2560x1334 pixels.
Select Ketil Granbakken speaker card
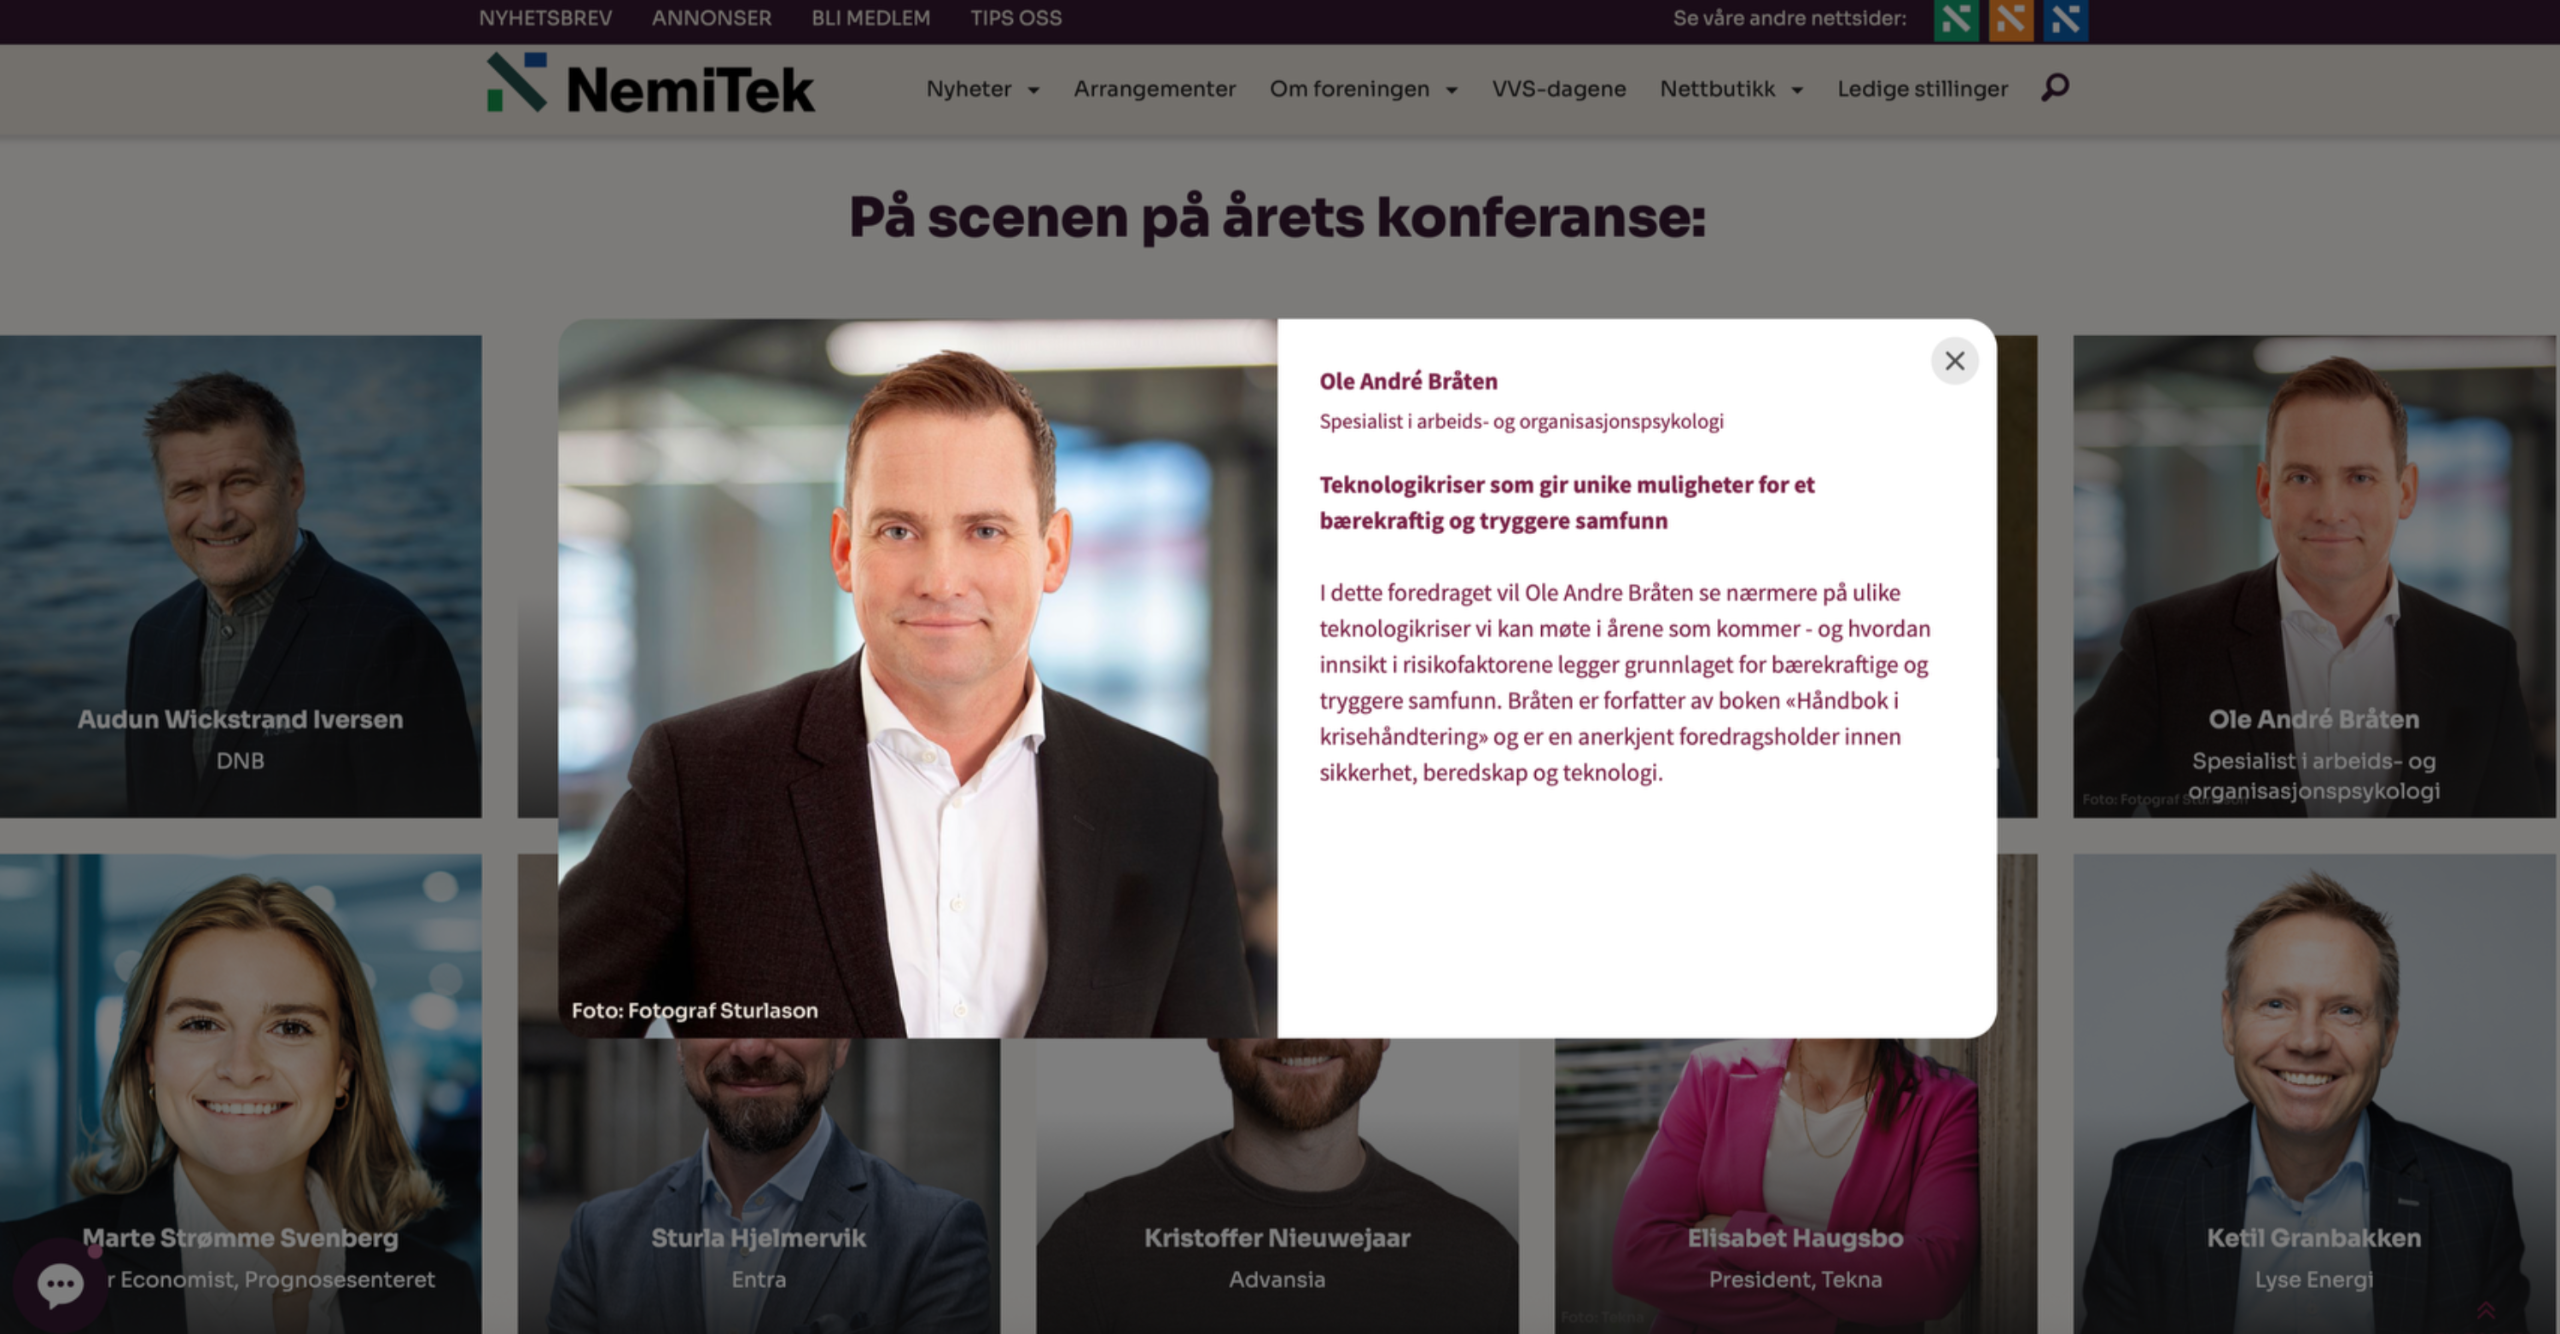(x=2314, y=1094)
